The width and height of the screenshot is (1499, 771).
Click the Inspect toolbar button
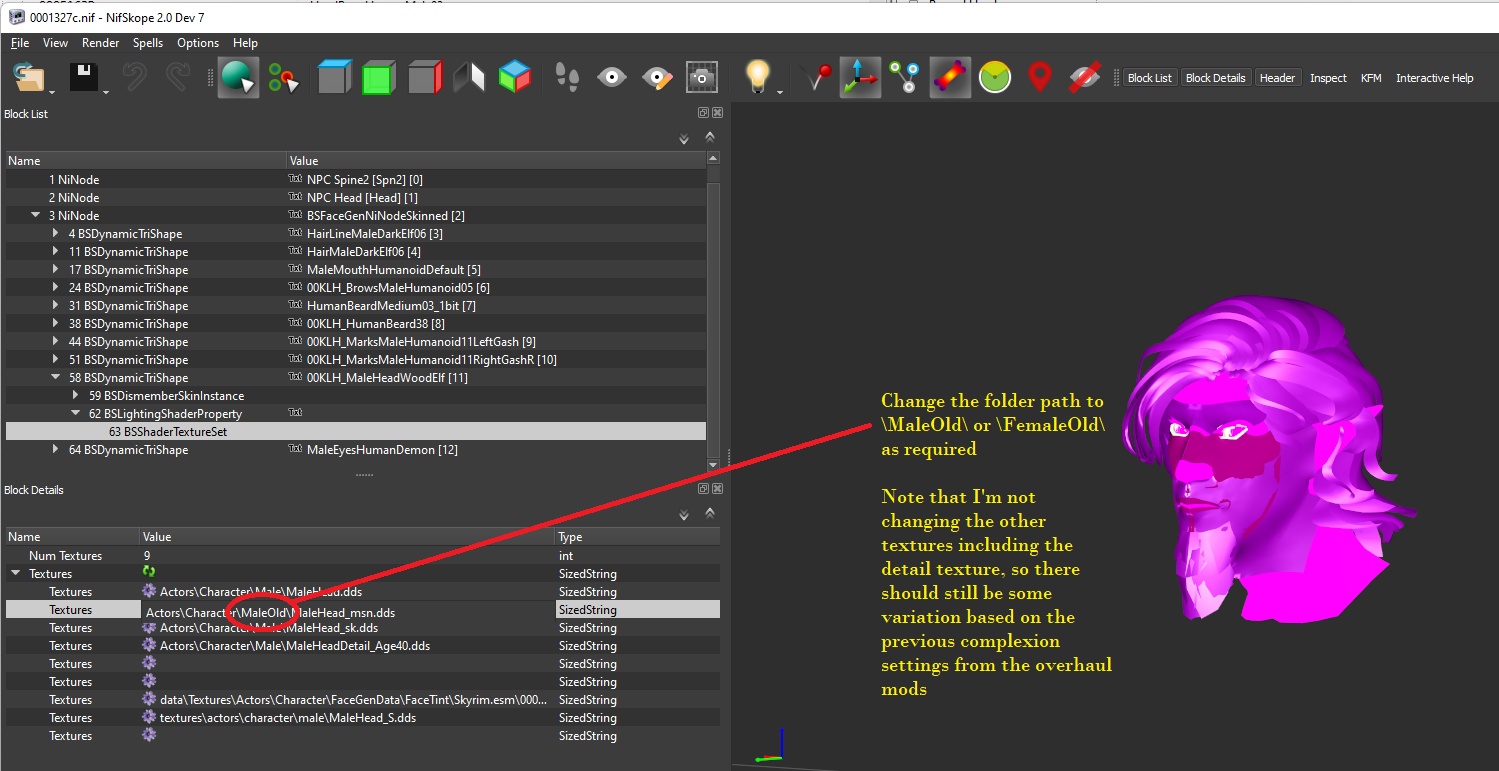point(1328,78)
